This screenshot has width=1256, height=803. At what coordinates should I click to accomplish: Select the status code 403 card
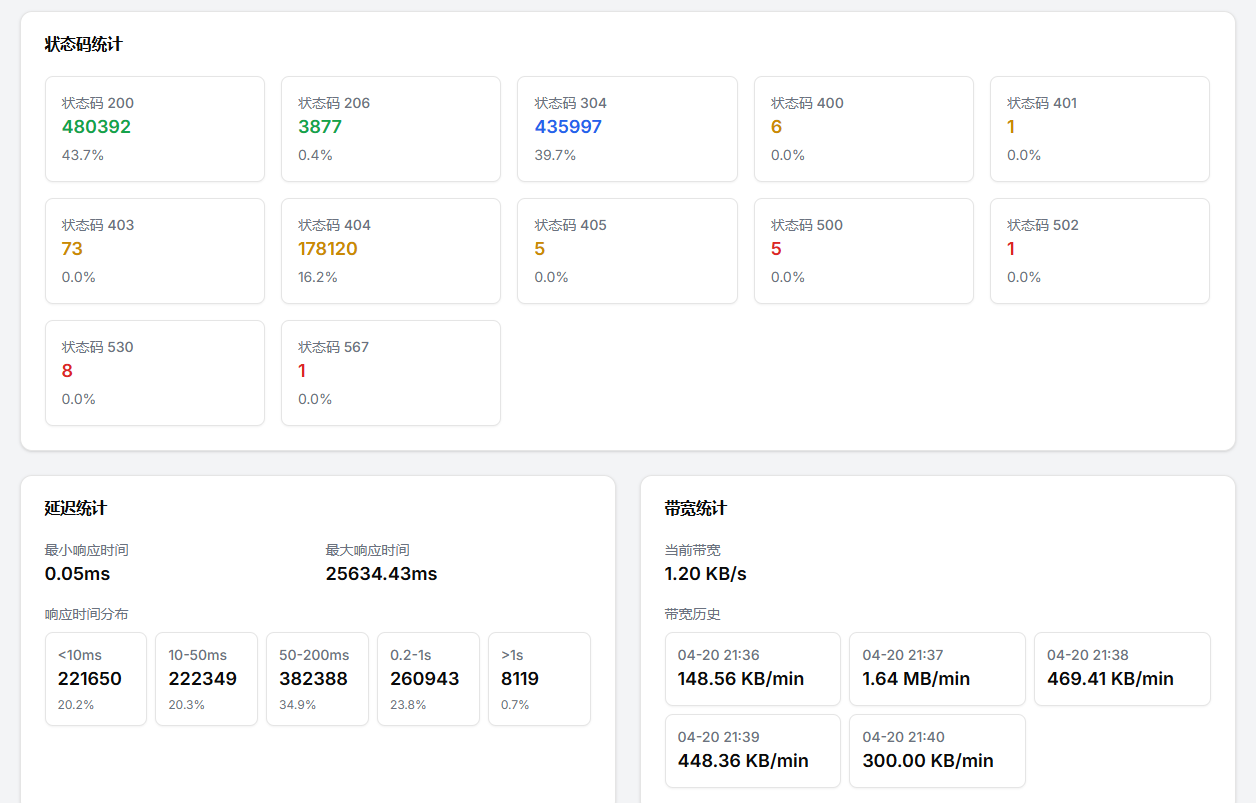[x=155, y=251]
